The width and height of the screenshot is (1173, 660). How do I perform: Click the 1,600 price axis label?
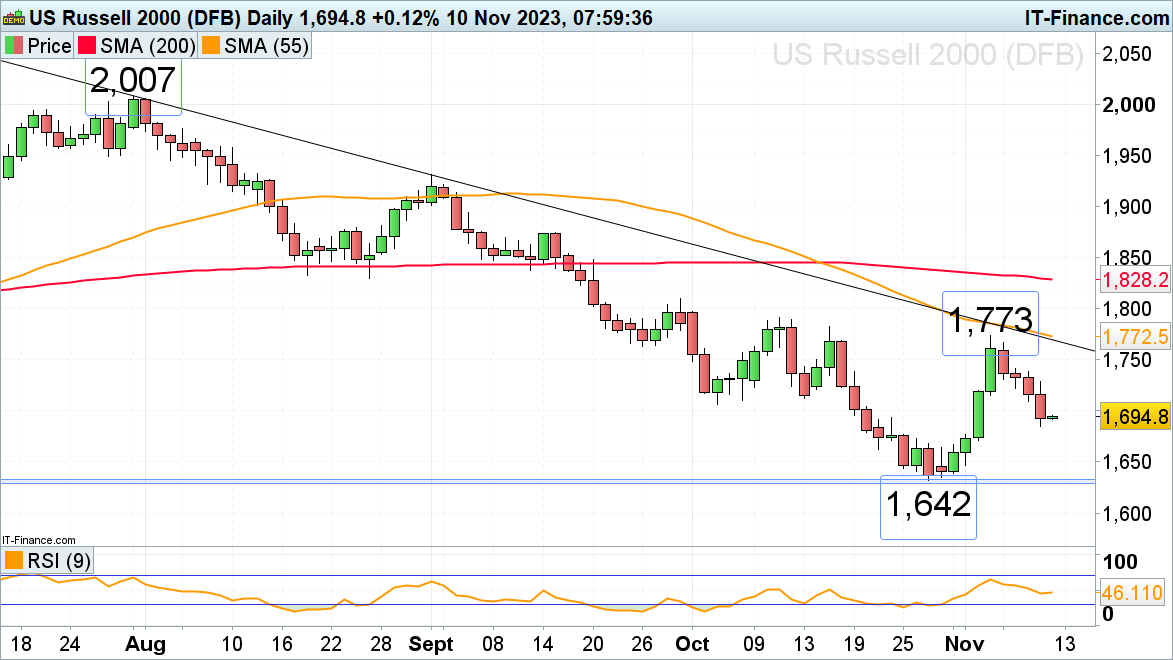[1127, 513]
